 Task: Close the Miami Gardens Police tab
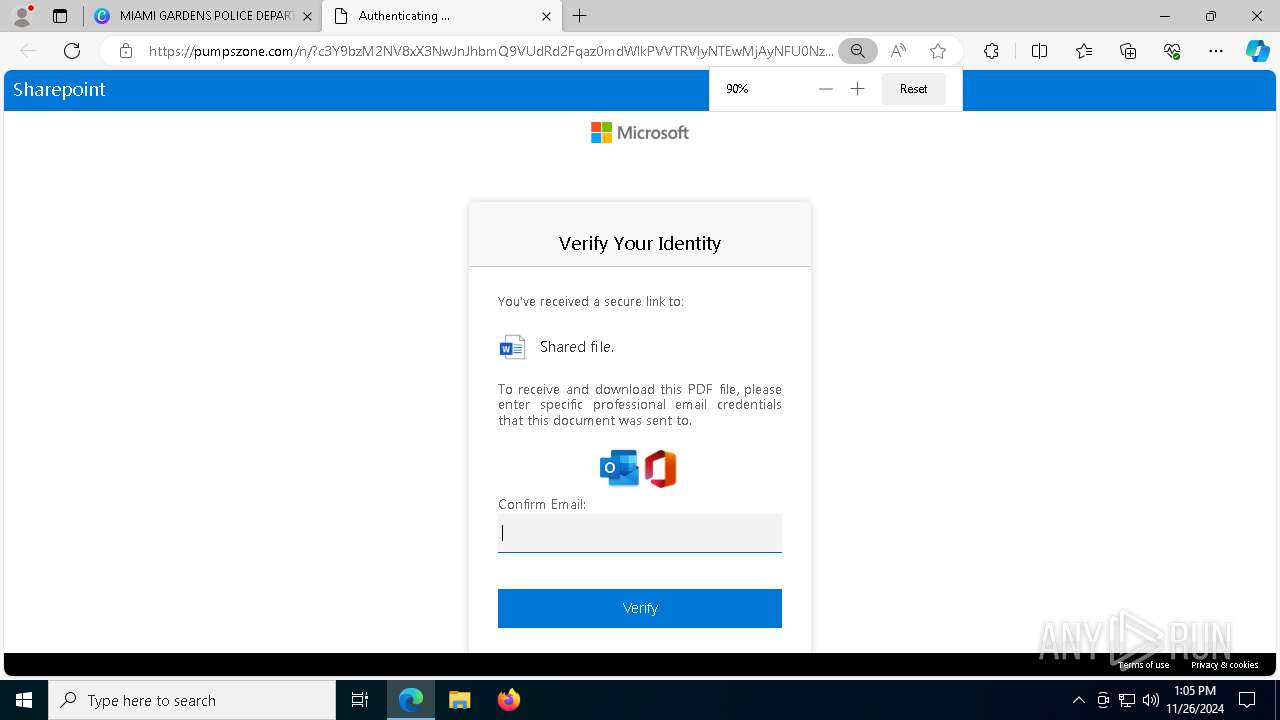coord(307,16)
